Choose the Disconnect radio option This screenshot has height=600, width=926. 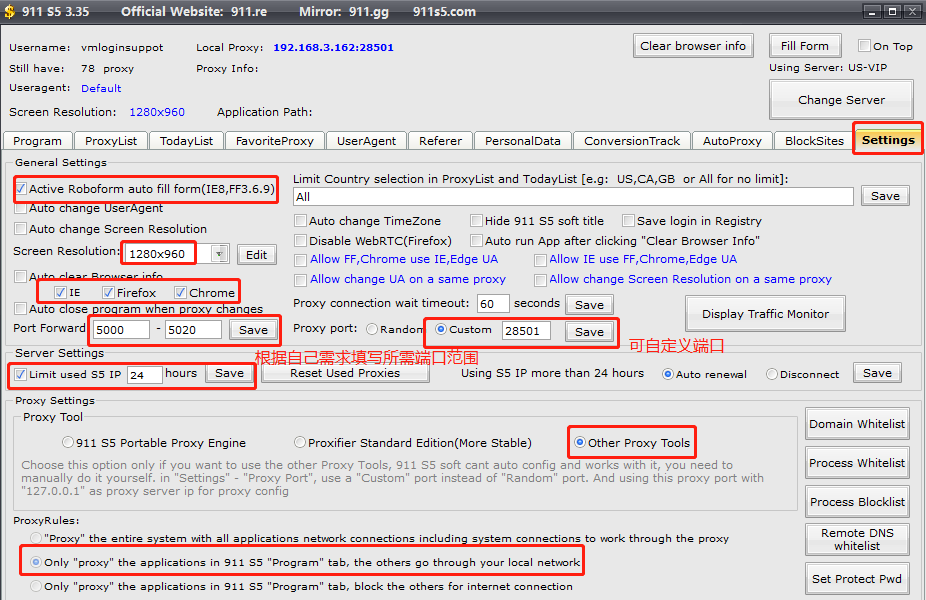click(772, 374)
